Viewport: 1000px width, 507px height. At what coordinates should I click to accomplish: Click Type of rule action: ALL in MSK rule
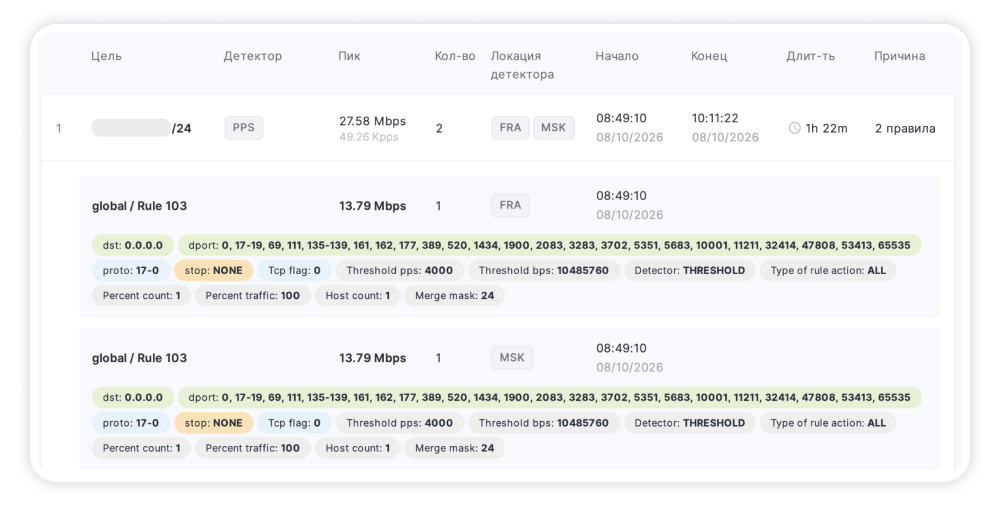[828, 423]
